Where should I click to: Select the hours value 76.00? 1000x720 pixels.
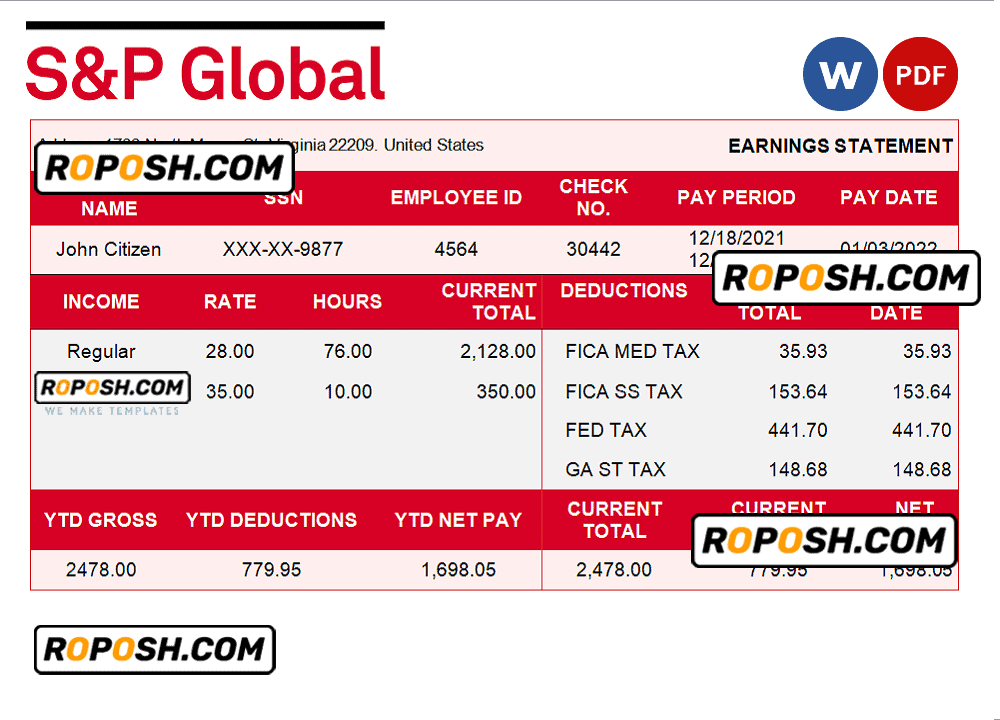pyautogui.click(x=348, y=351)
